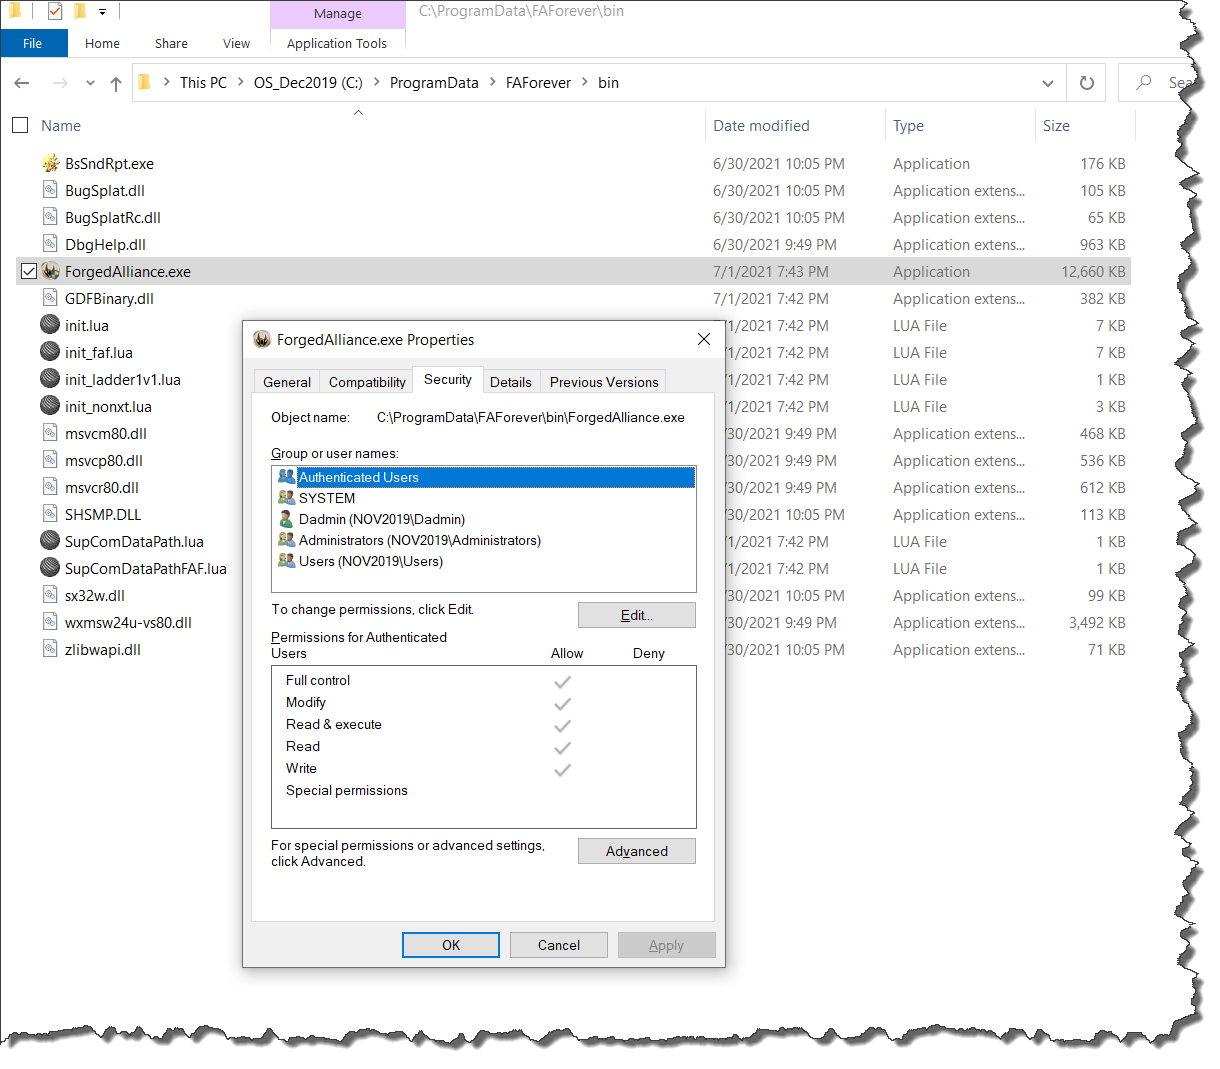
Task: Close the ForgedAlliance.exe Properties dialog
Action: [704, 340]
